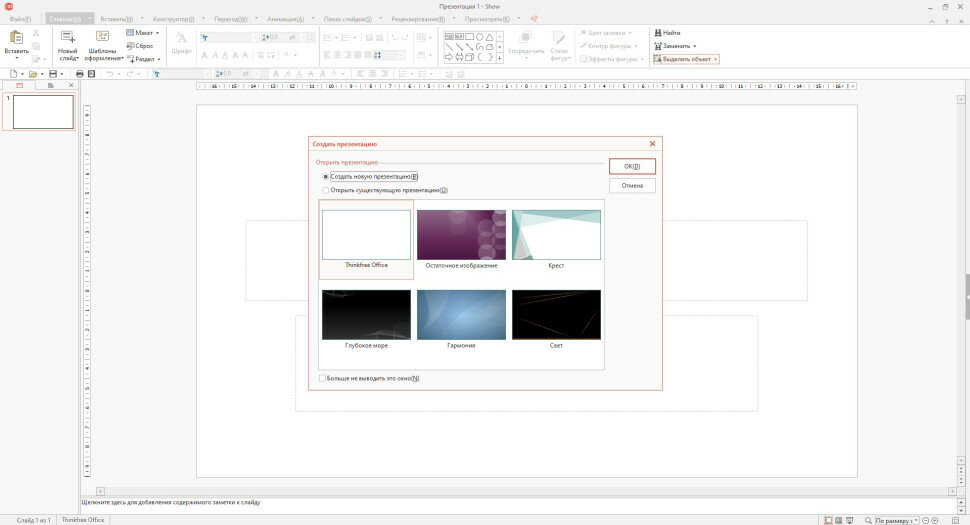Click zoom out minus icon in status bar
This screenshot has width=970, height=525.
tap(925, 521)
